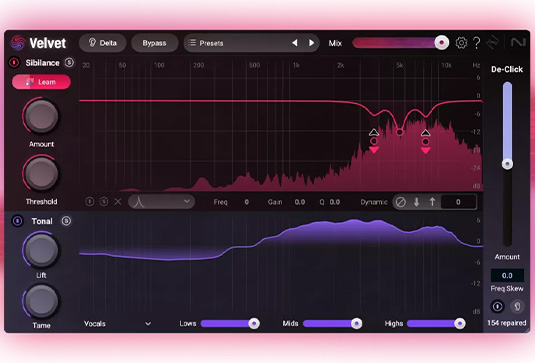
Task: Solo the selected EQ band
Action: pos(104,202)
